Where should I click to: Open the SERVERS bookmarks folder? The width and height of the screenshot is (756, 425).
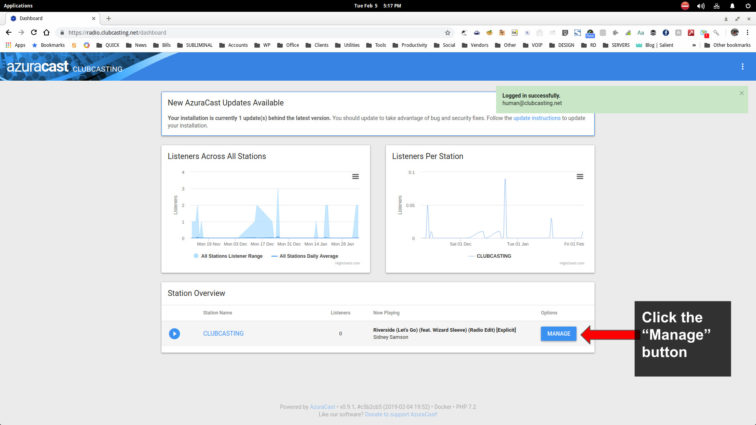pyautogui.click(x=616, y=45)
